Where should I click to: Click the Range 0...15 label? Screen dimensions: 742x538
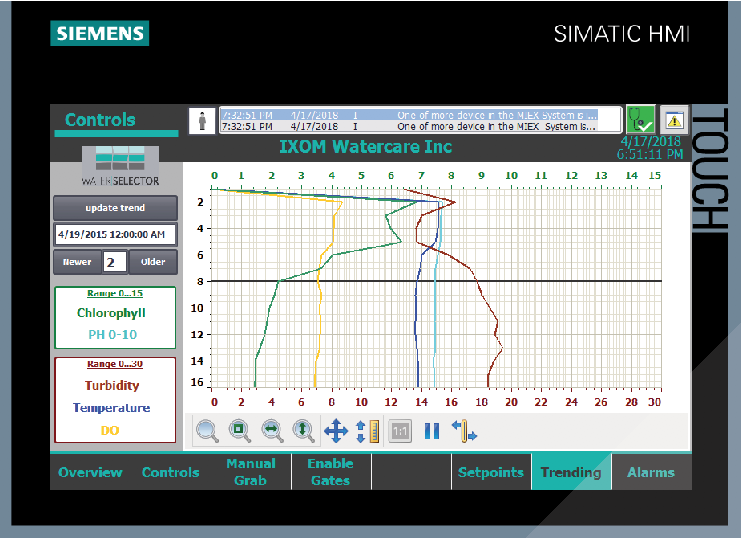115,293
